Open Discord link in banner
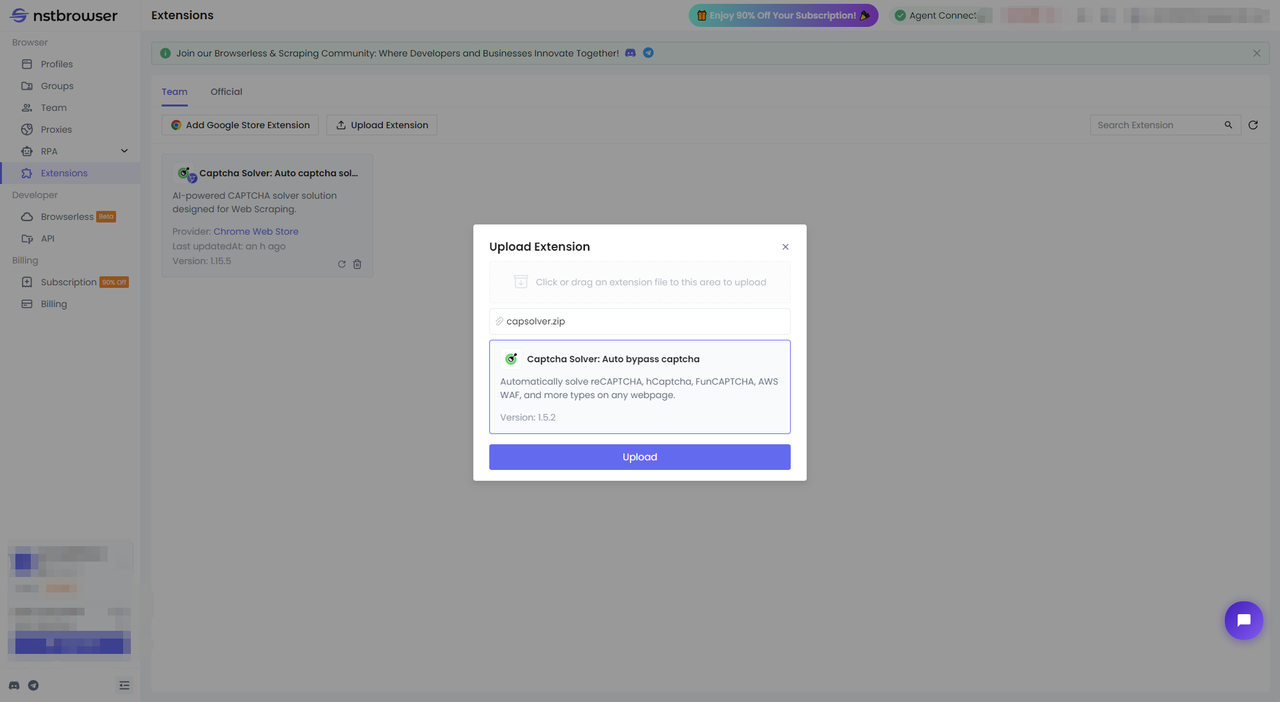1280x702 pixels. tap(630, 53)
